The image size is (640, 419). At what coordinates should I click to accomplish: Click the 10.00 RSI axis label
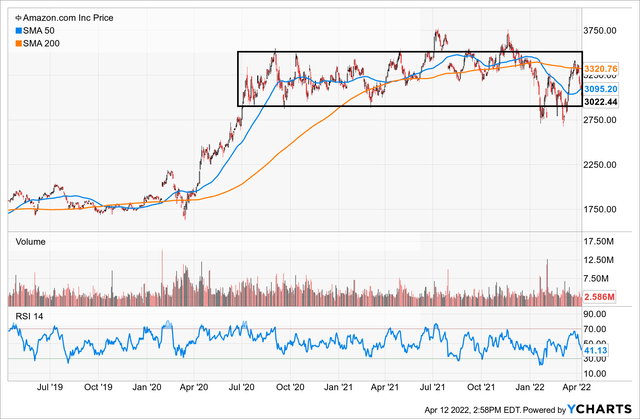click(x=595, y=374)
